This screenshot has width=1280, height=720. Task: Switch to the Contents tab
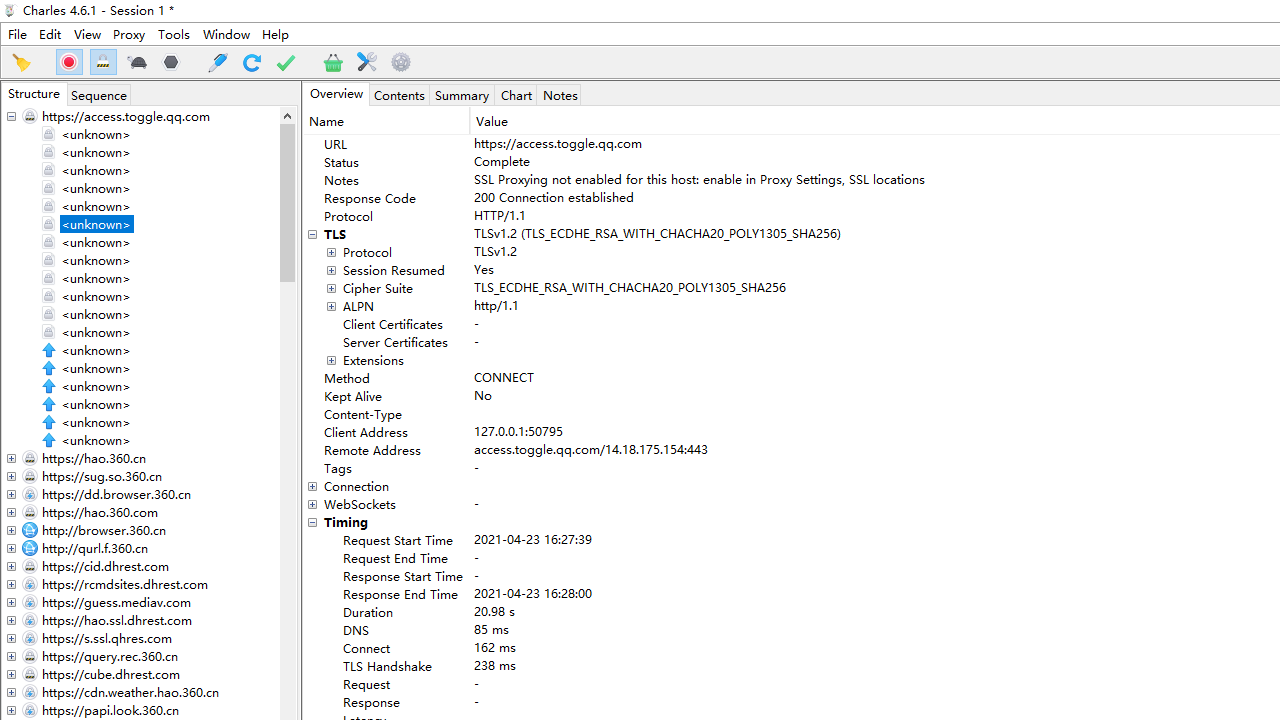(x=399, y=95)
